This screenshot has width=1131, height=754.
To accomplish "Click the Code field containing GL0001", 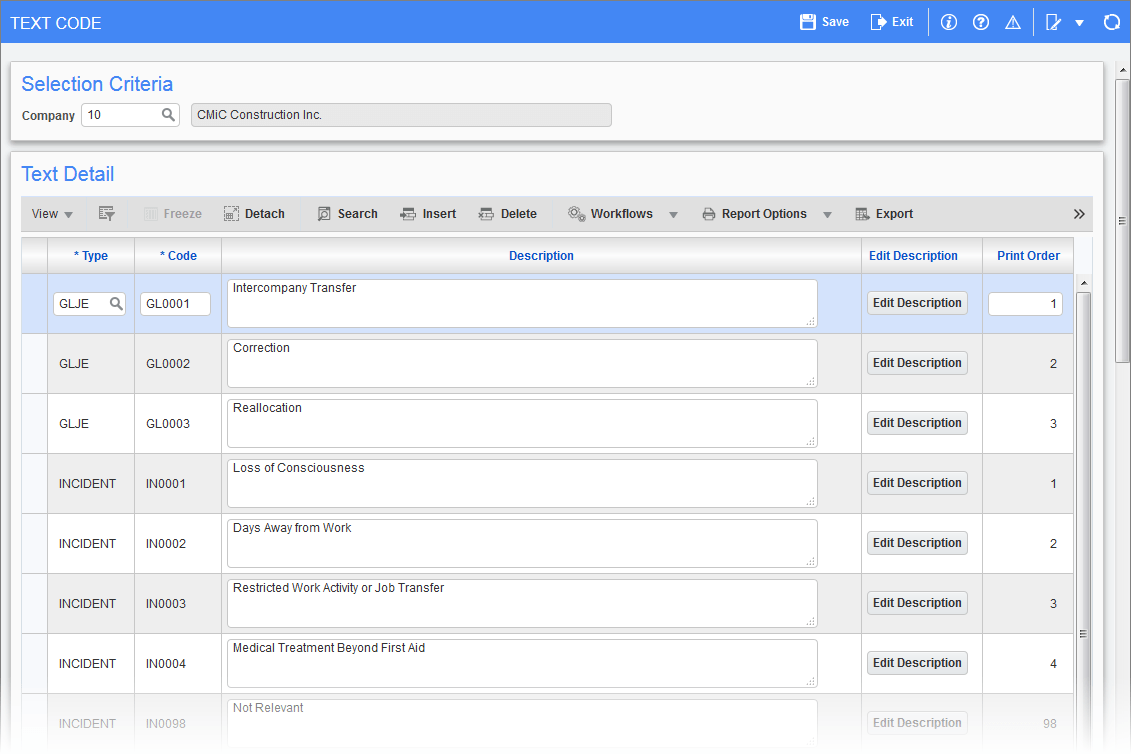I will [175, 304].
